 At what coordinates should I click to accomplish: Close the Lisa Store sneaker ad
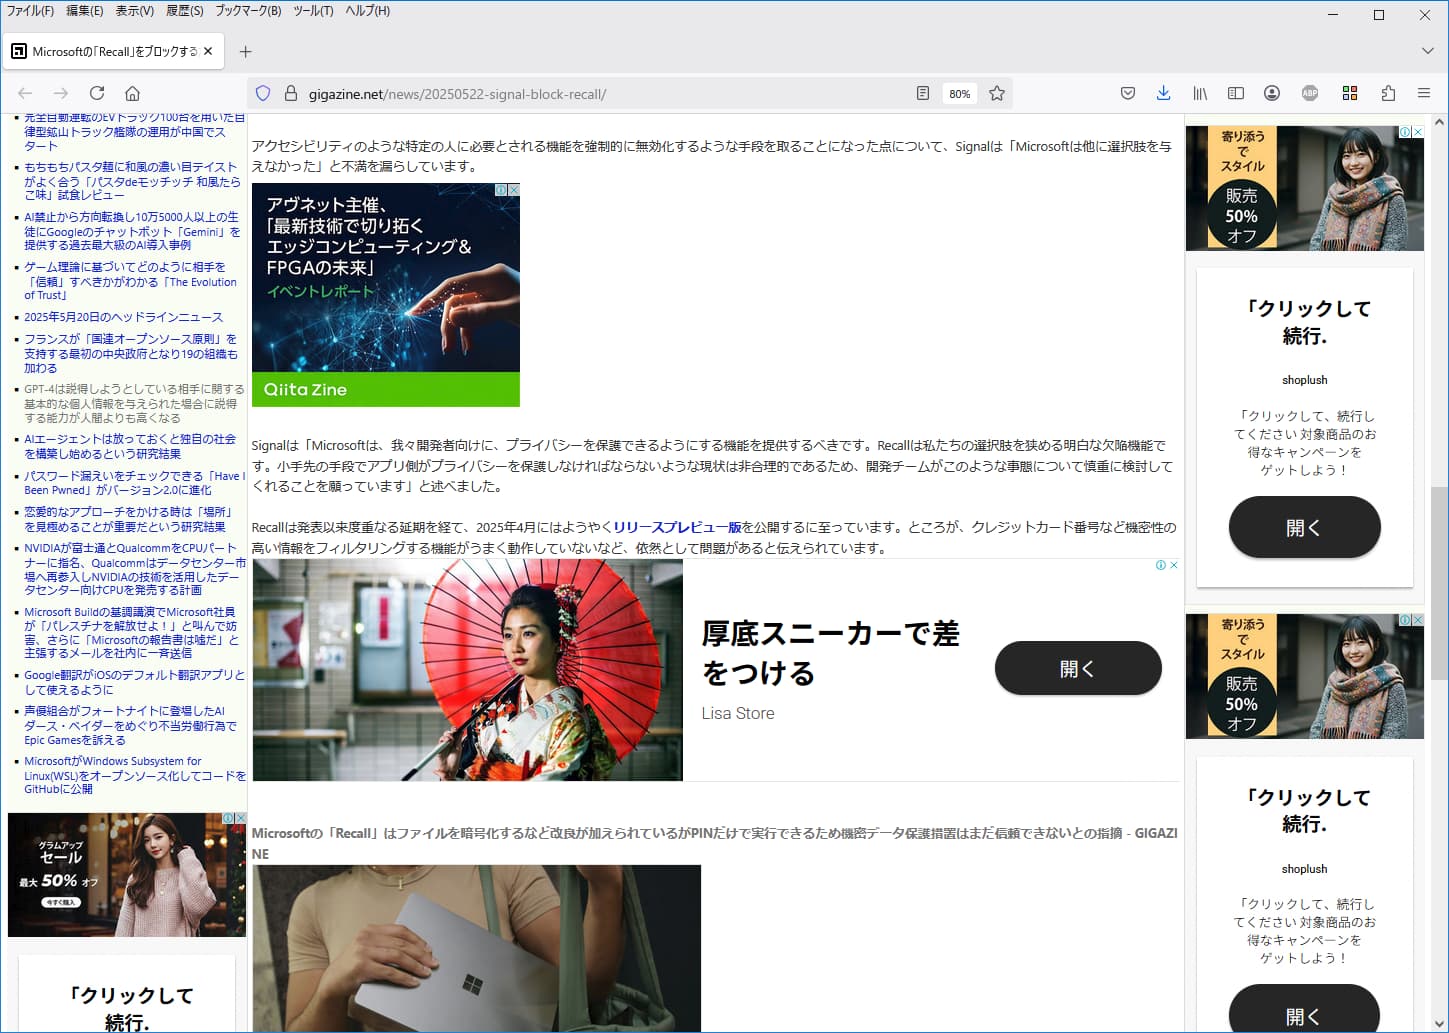1174,565
